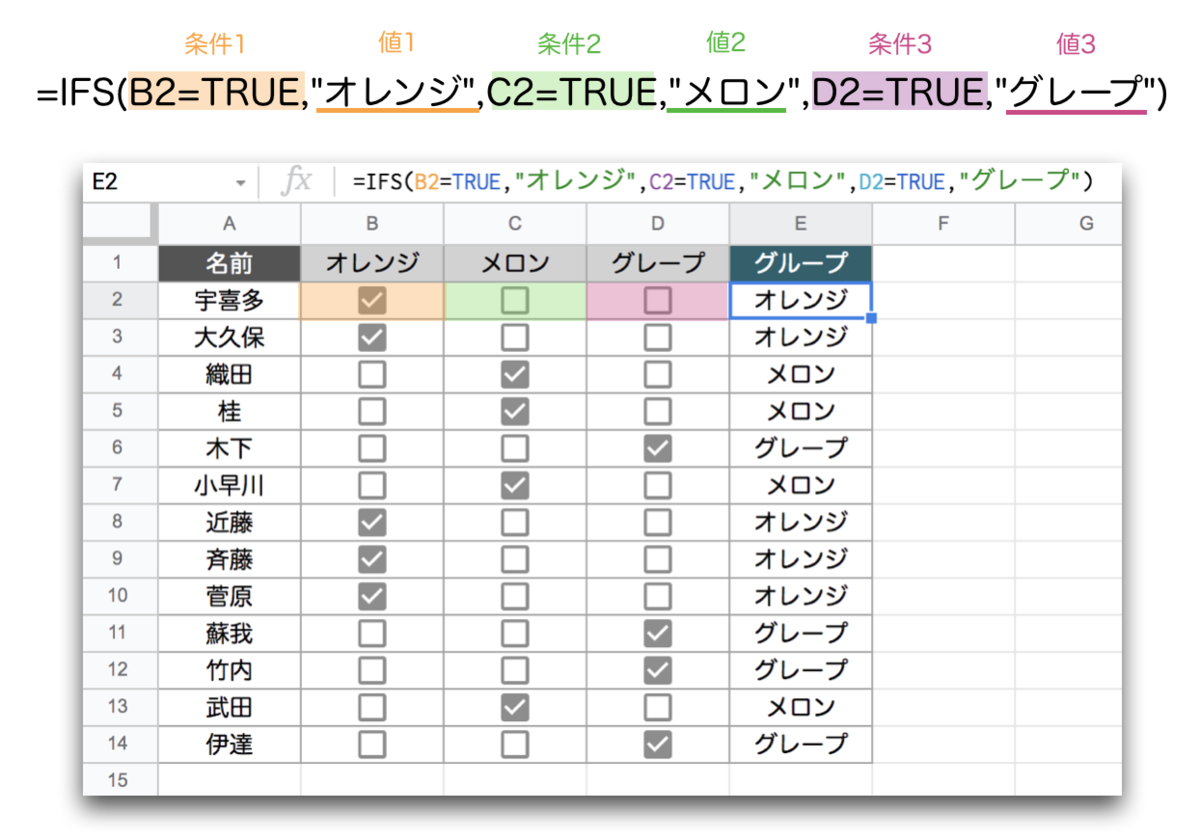Select column B header
The height and width of the screenshot is (839, 1200).
click(372, 223)
